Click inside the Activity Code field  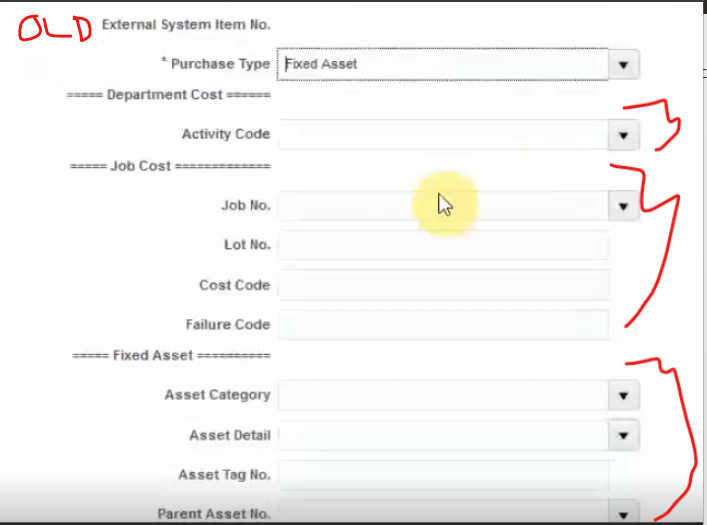[444, 135]
